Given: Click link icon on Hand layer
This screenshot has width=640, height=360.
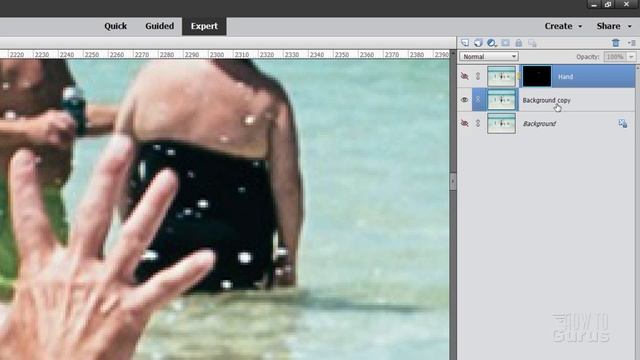Looking at the screenshot, I should click(x=478, y=76).
